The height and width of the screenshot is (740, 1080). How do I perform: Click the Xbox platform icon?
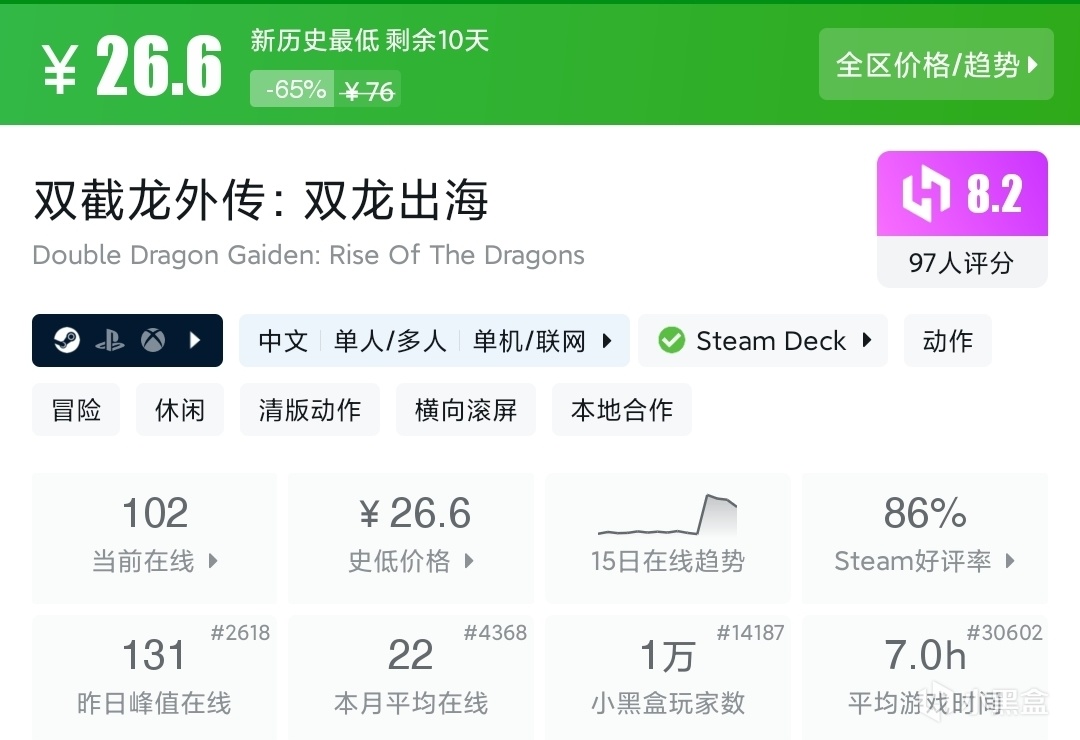pyautogui.click(x=152, y=341)
